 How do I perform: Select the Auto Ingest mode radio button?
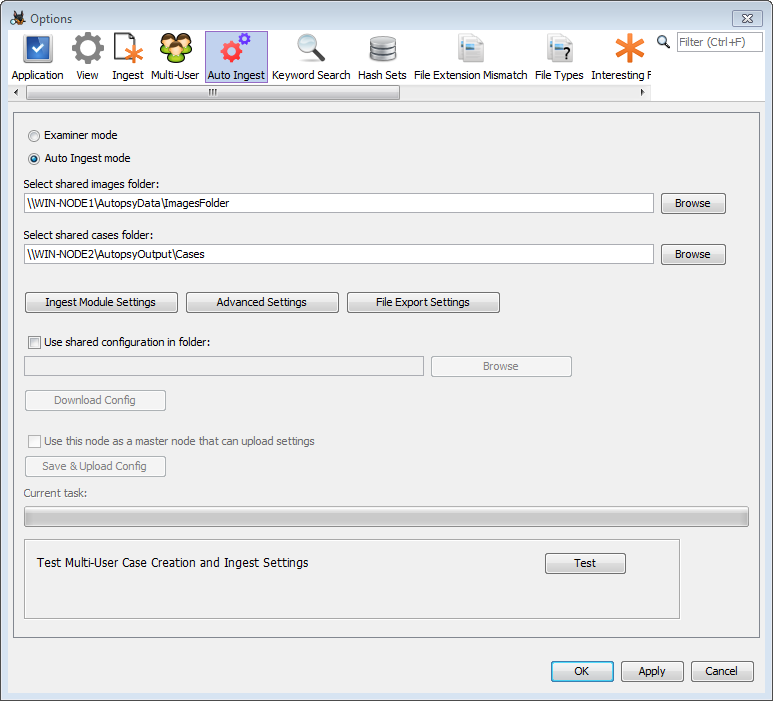point(35,158)
